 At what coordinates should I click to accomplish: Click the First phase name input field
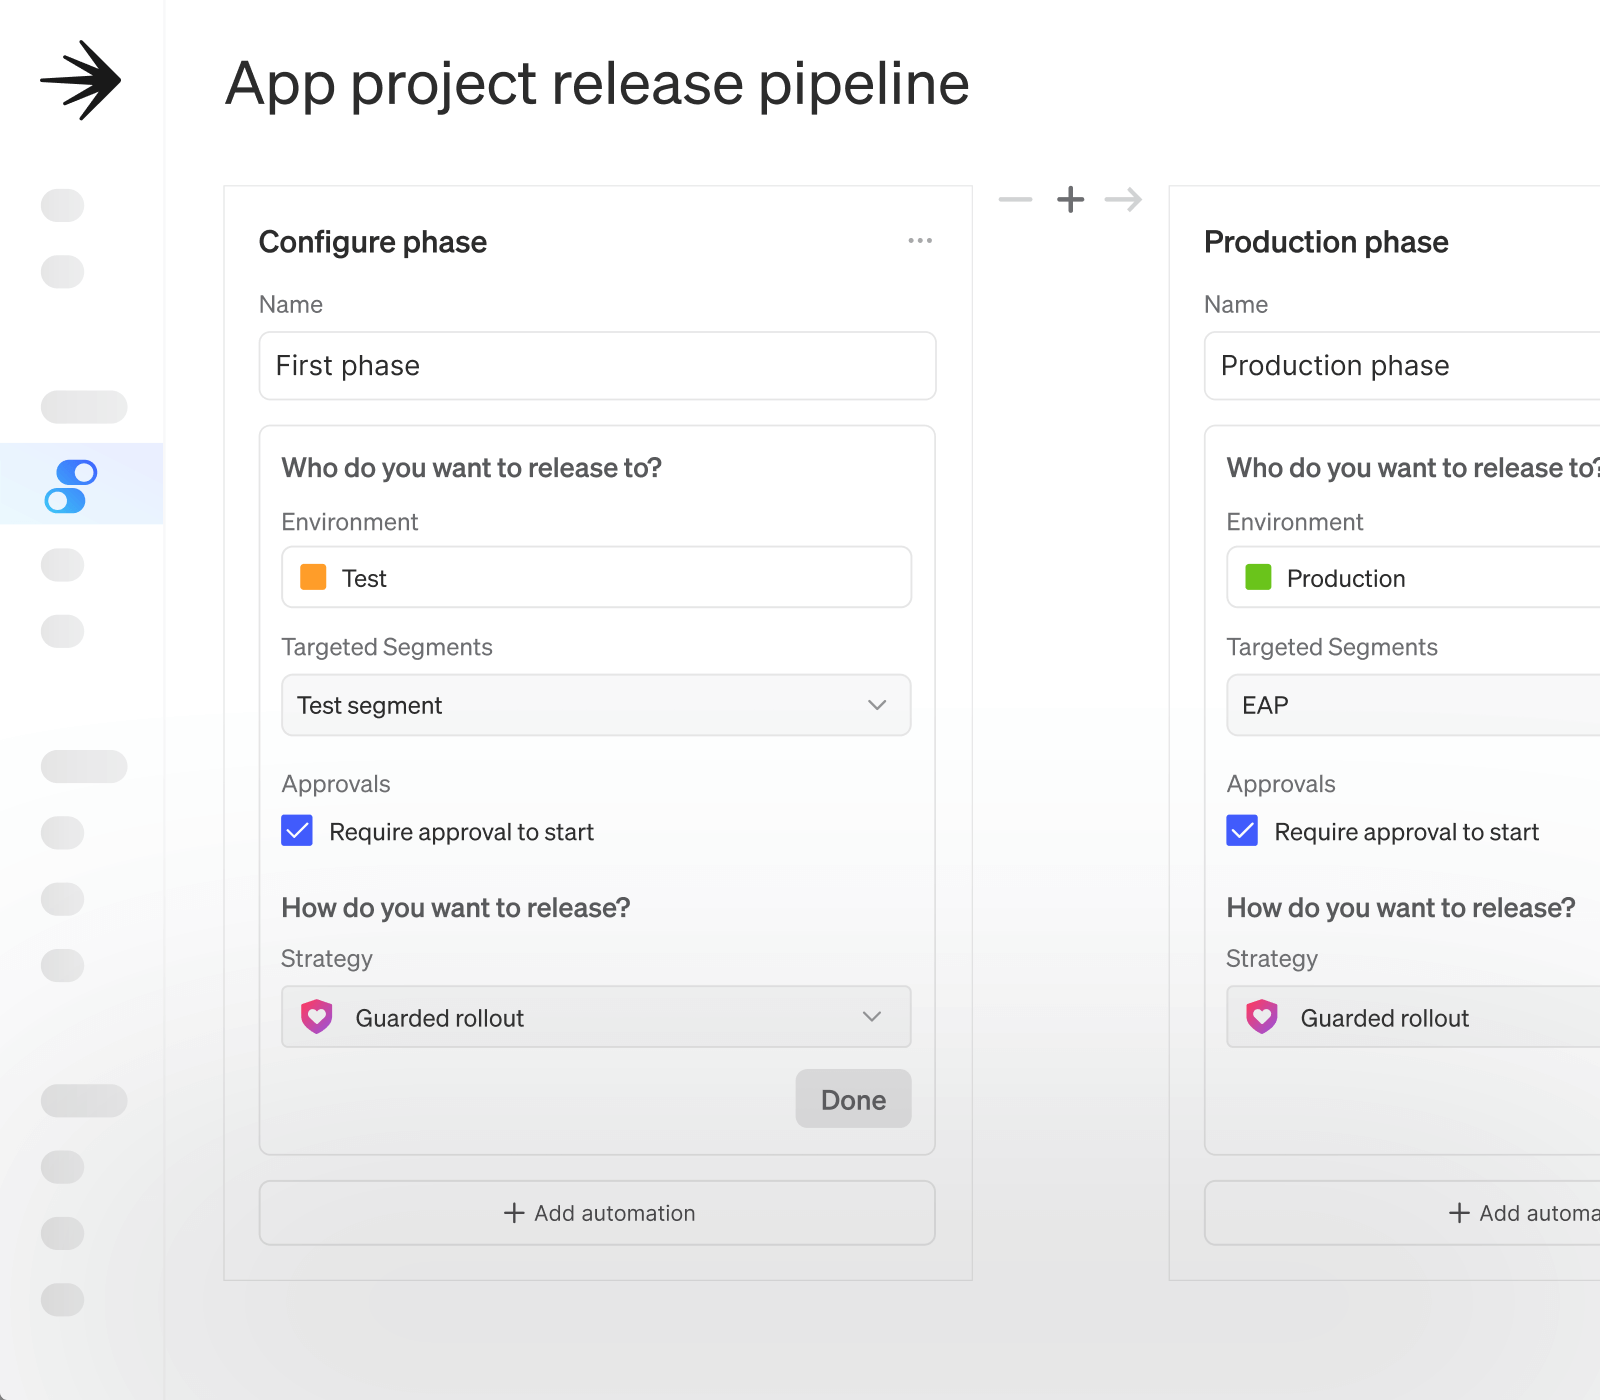click(x=597, y=366)
